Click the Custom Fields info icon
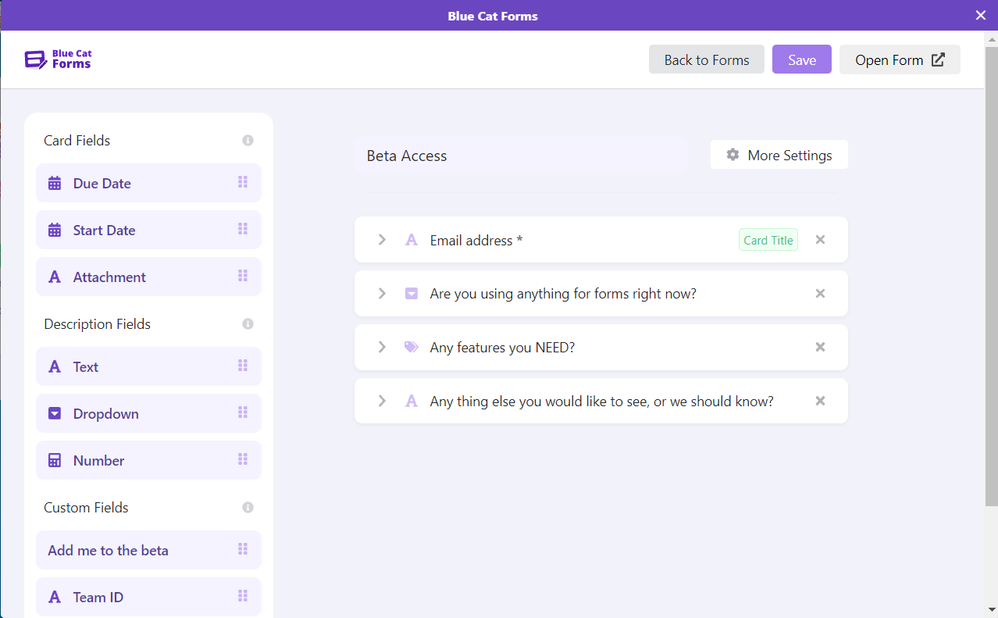 (x=248, y=507)
